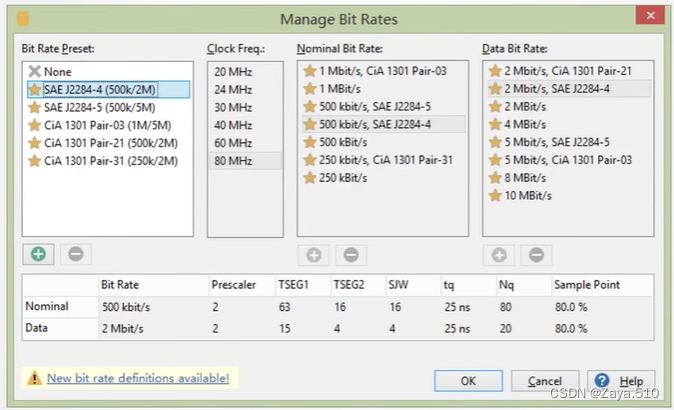
Task: Select the None bit rate preset
Action: tap(108, 71)
